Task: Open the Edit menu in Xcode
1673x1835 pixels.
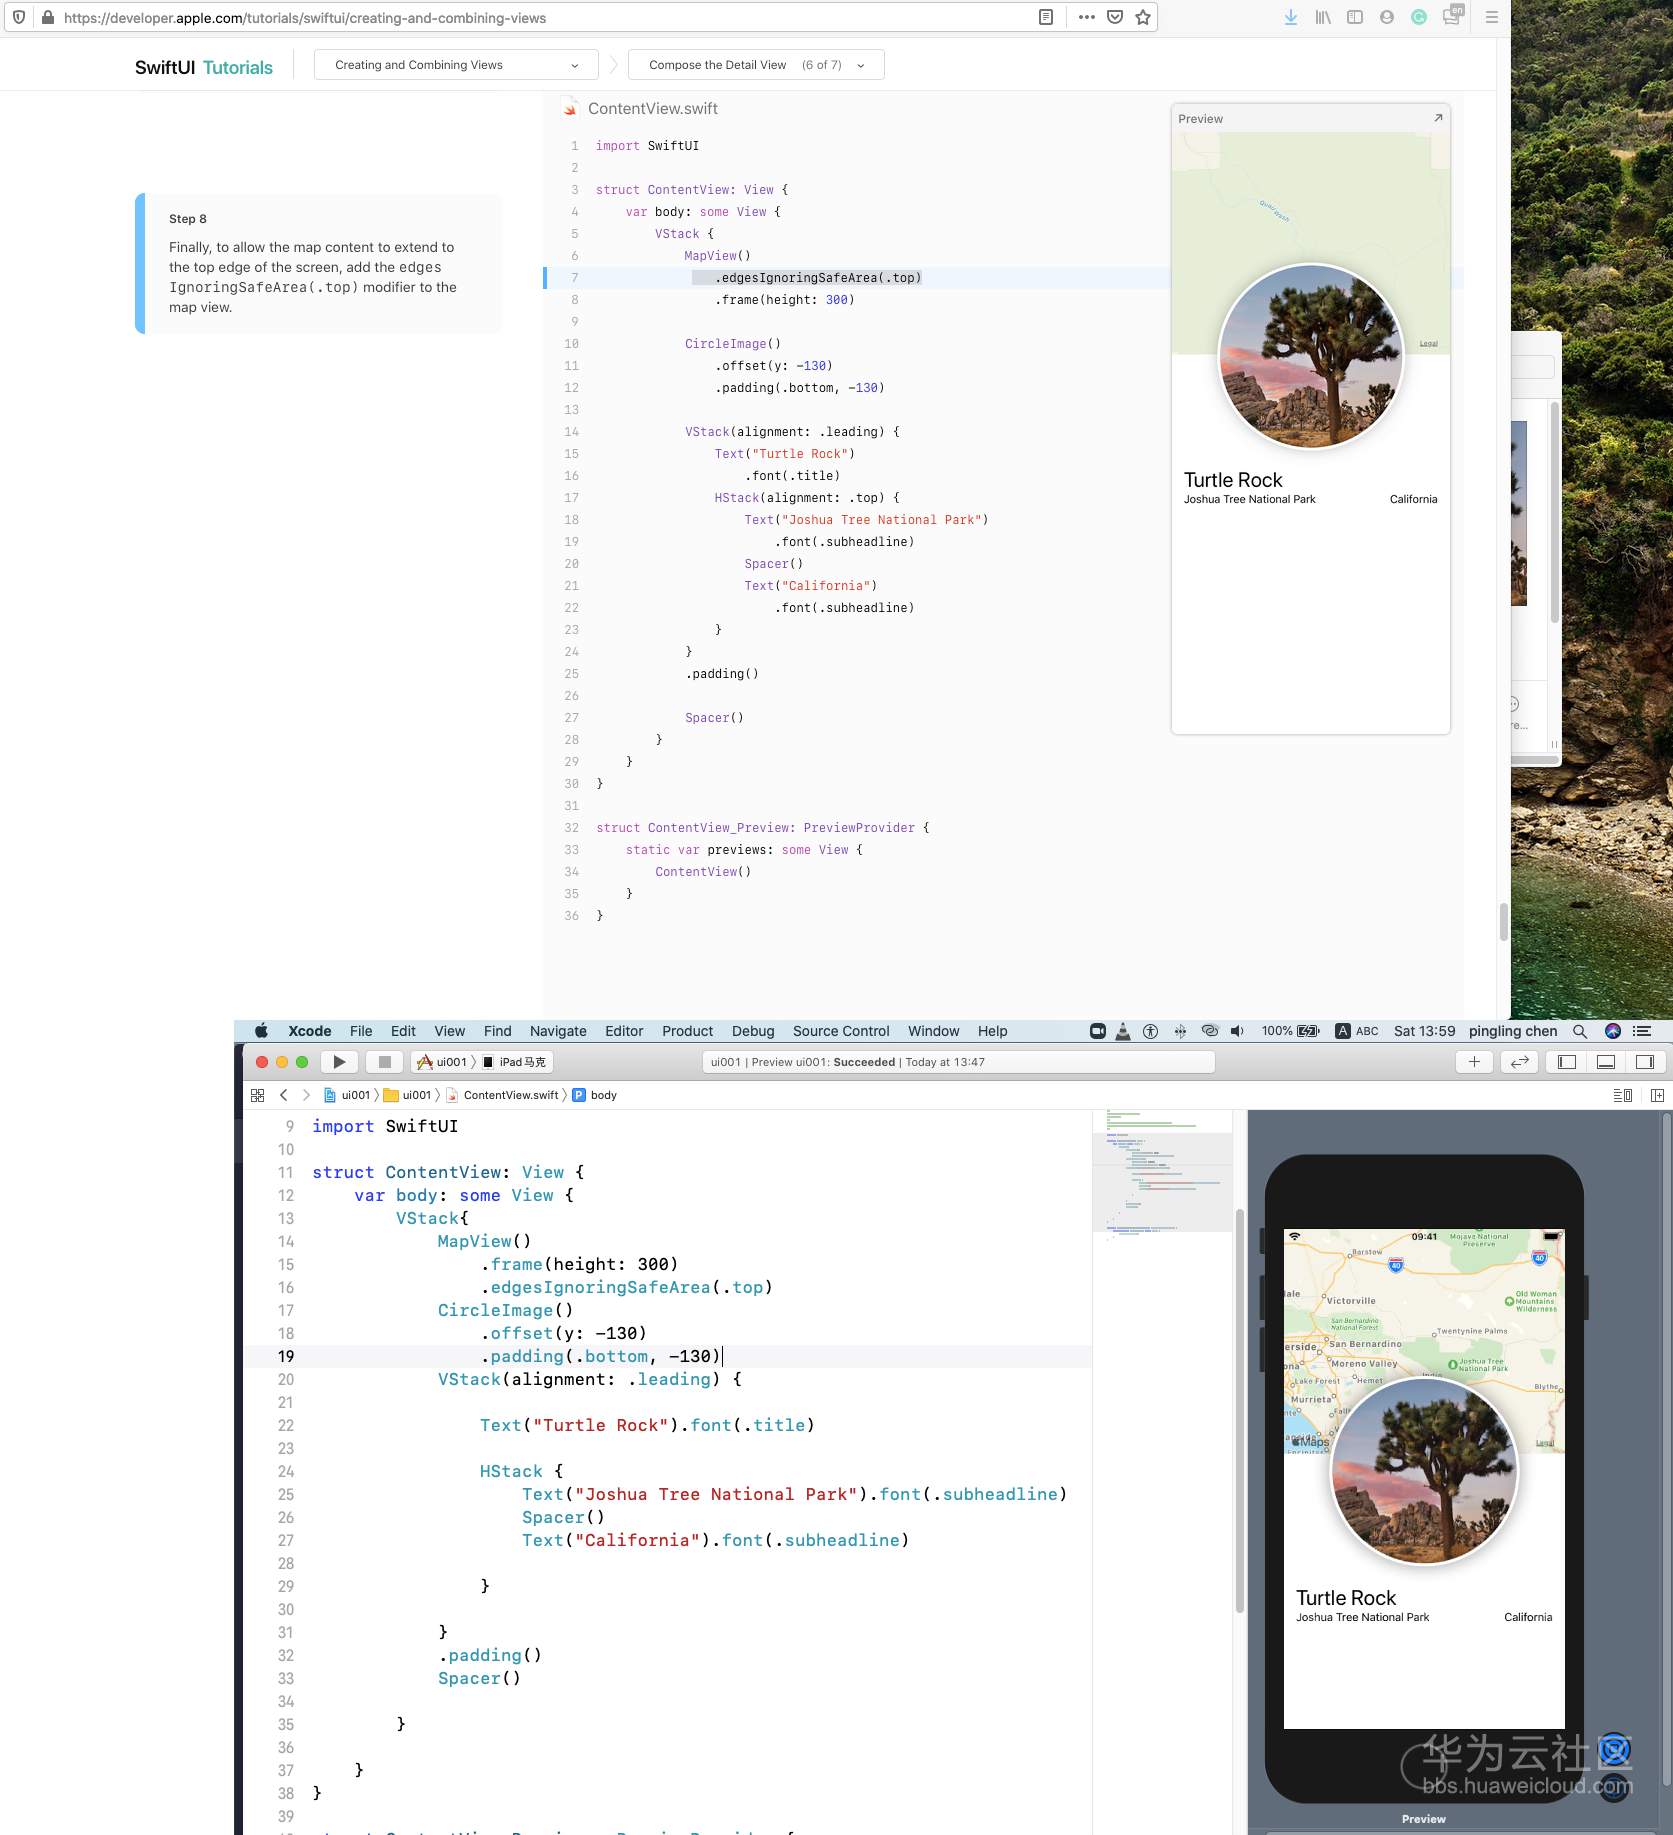Action: click(x=403, y=1031)
